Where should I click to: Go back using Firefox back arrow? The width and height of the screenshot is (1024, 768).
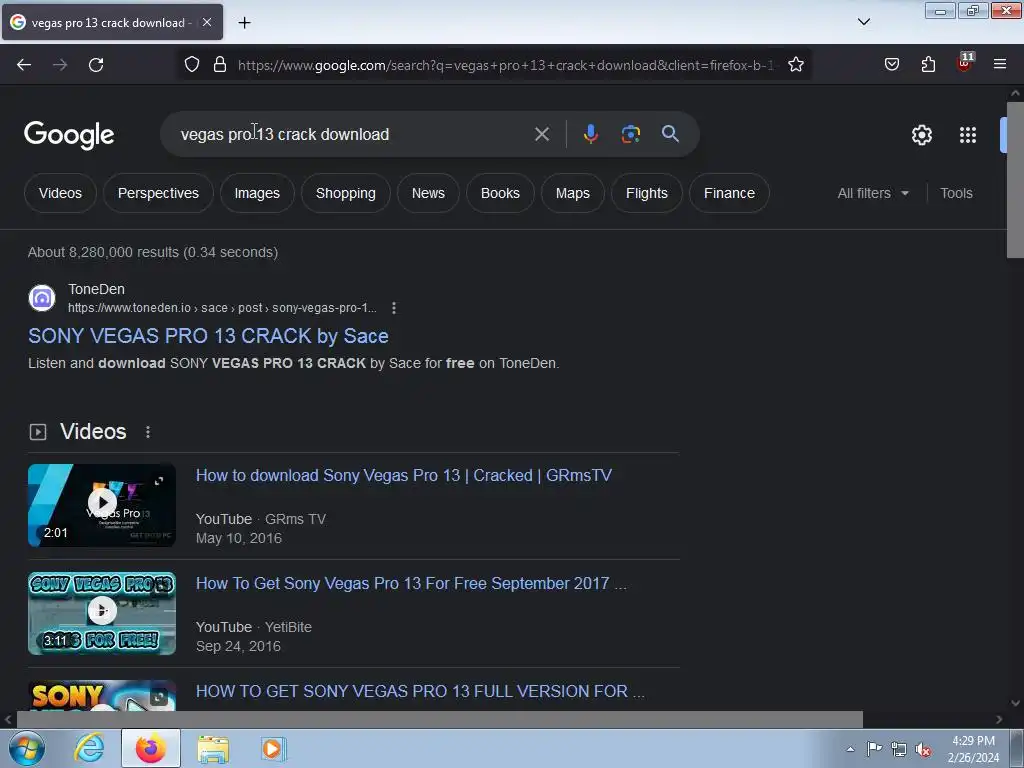tap(24, 65)
